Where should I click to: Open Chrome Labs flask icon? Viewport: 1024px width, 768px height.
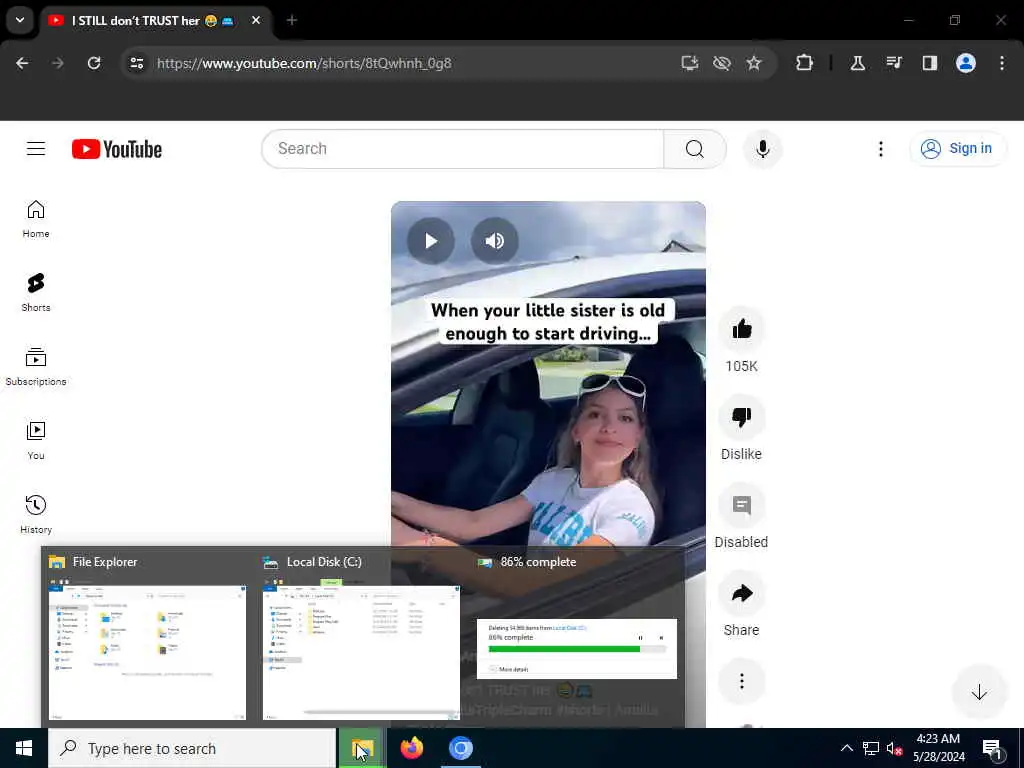pyautogui.click(x=857, y=63)
